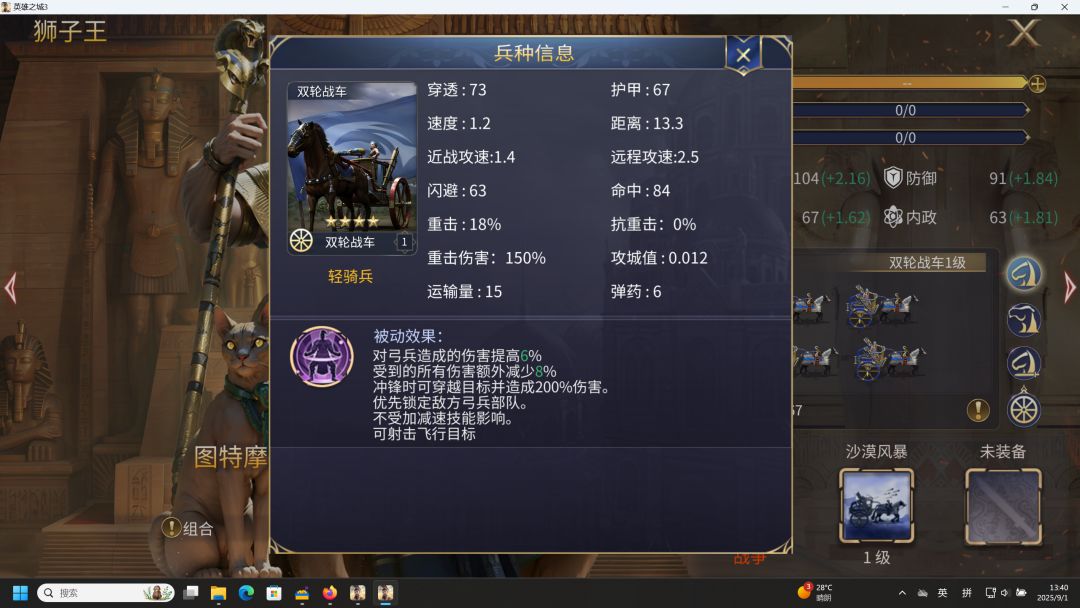The width and height of the screenshot is (1080, 608).
Task: Click the 内政 atom icon
Action: point(893,217)
